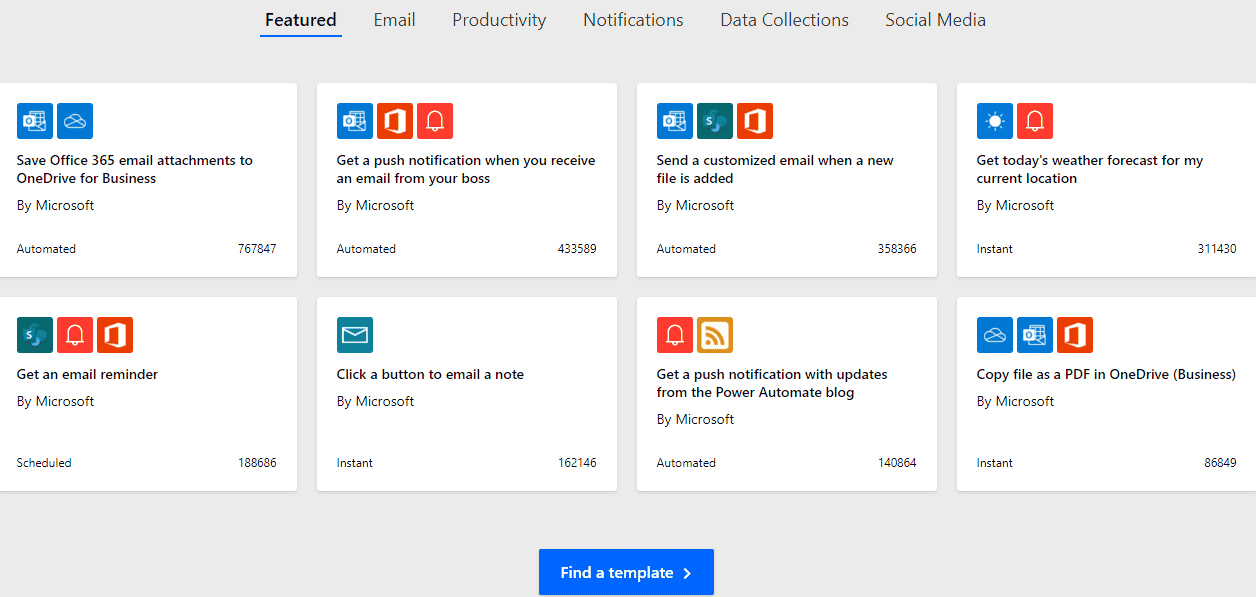Click Office icon in boss email notification card

tap(395, 121)
